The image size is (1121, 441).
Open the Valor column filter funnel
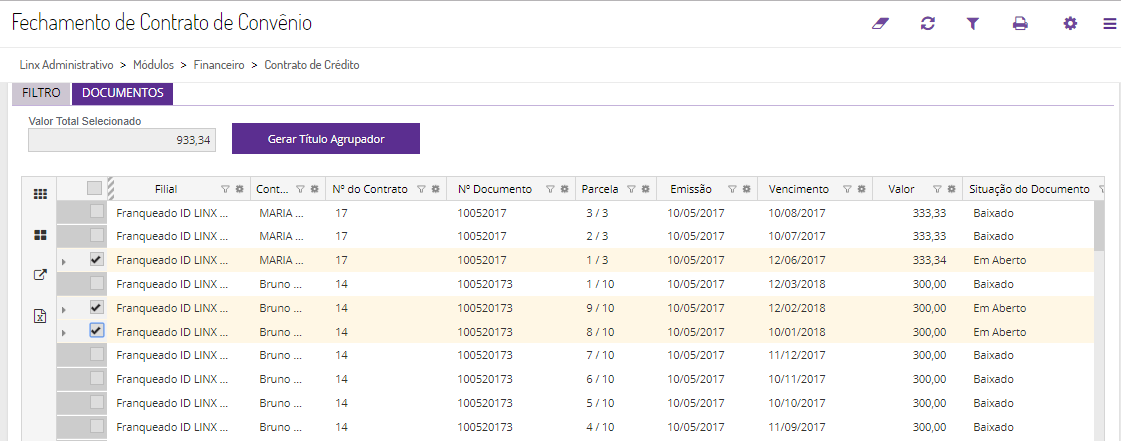click(937, 189)
